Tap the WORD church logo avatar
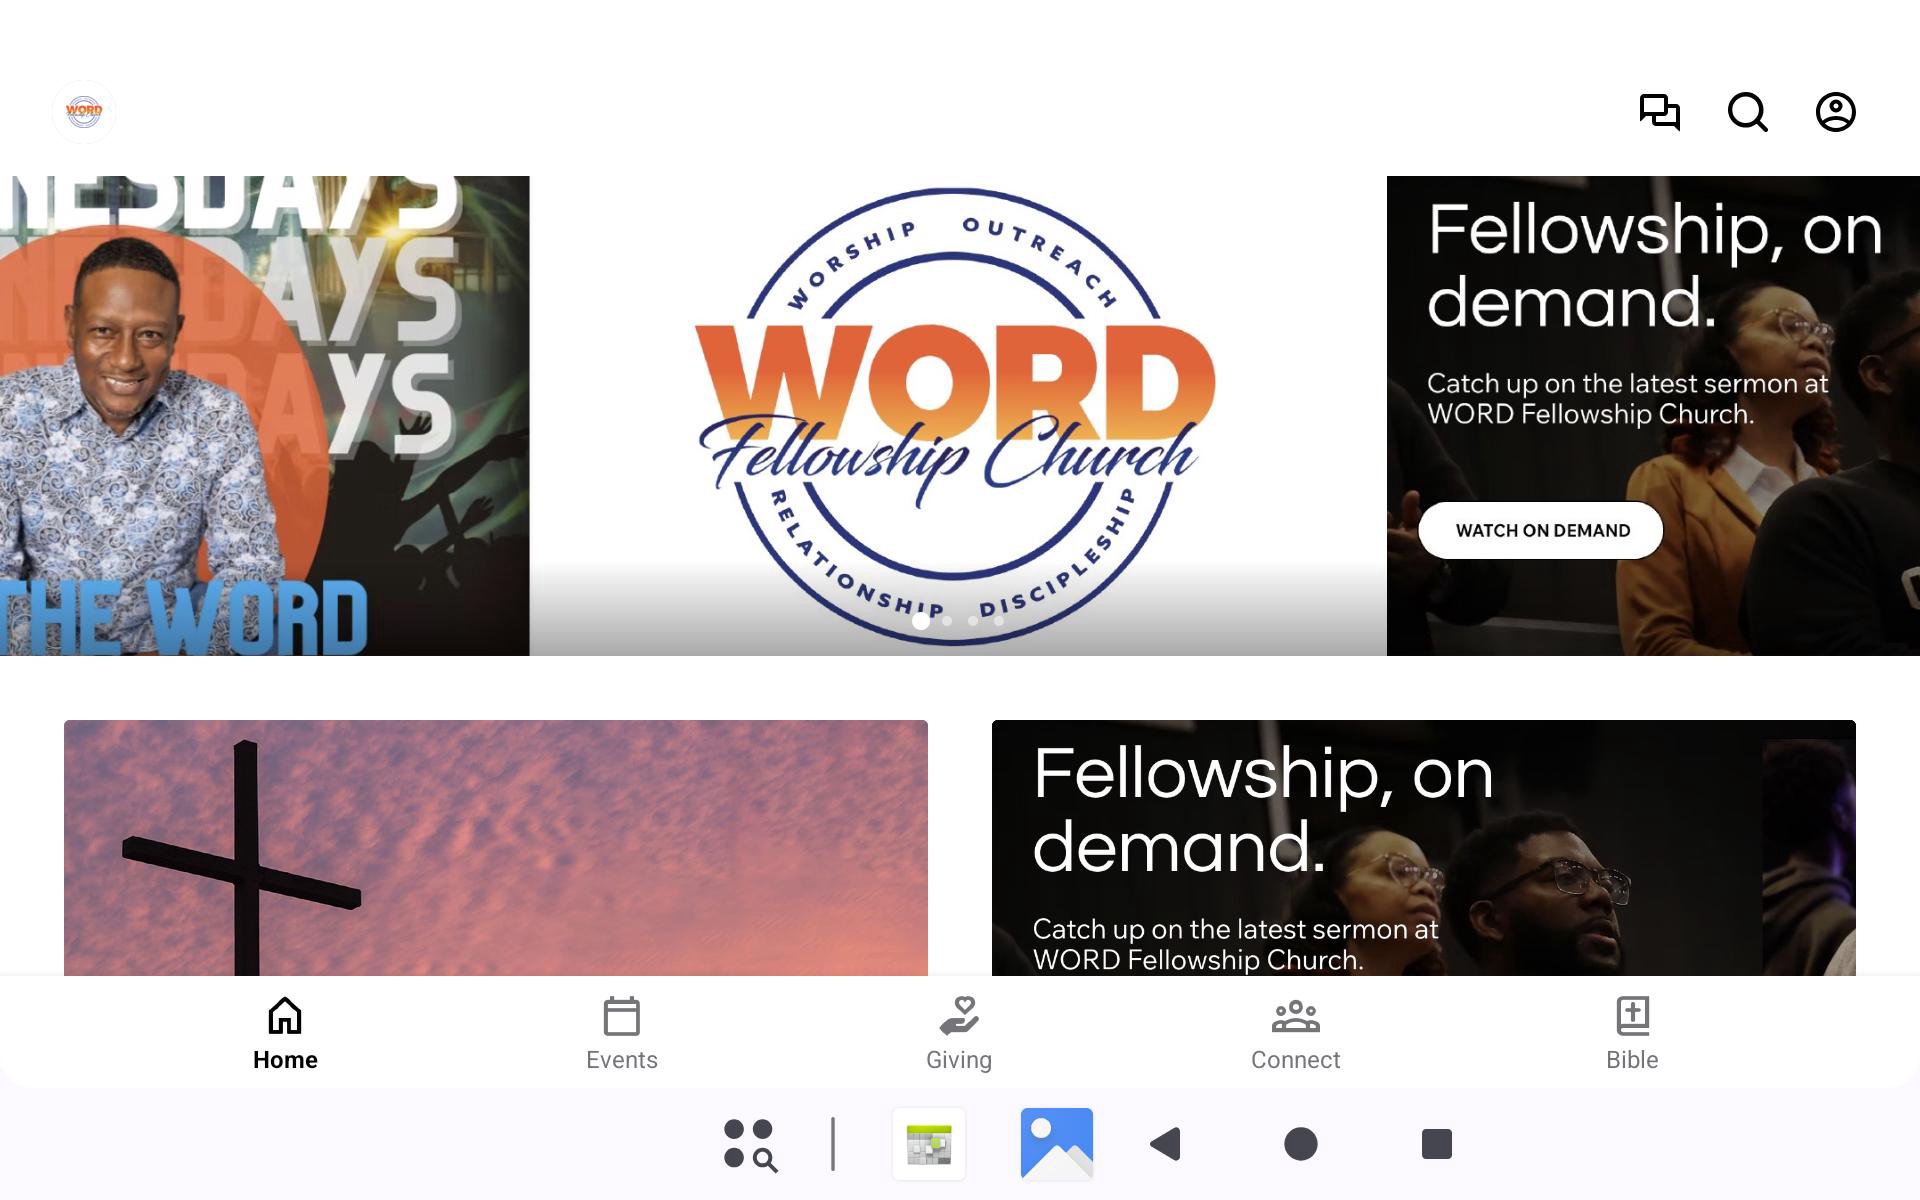 [84, 112]
